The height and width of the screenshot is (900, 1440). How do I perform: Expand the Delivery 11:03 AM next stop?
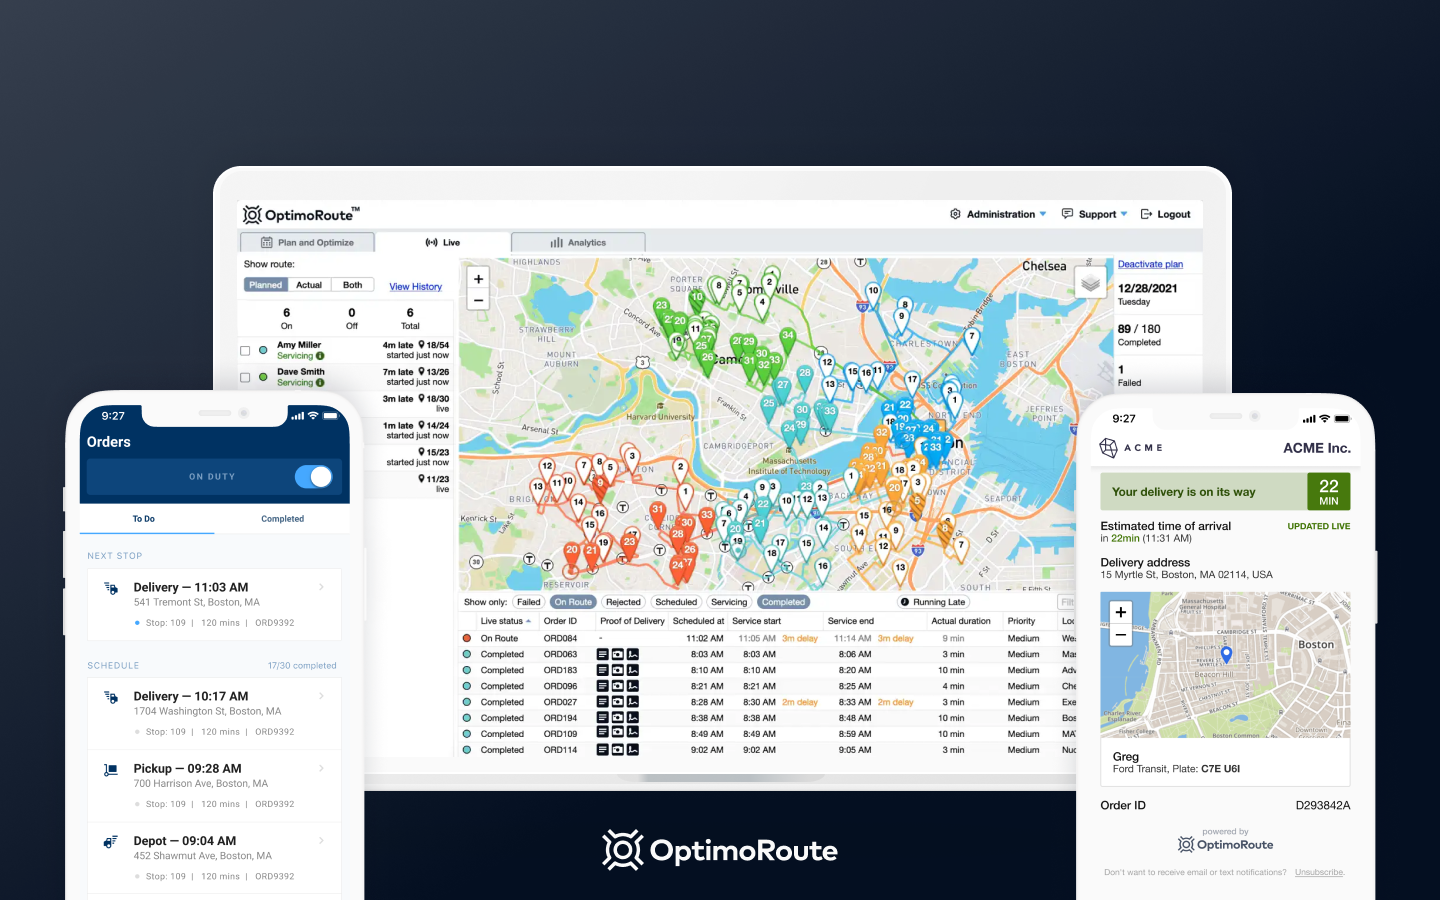point(214,604)
